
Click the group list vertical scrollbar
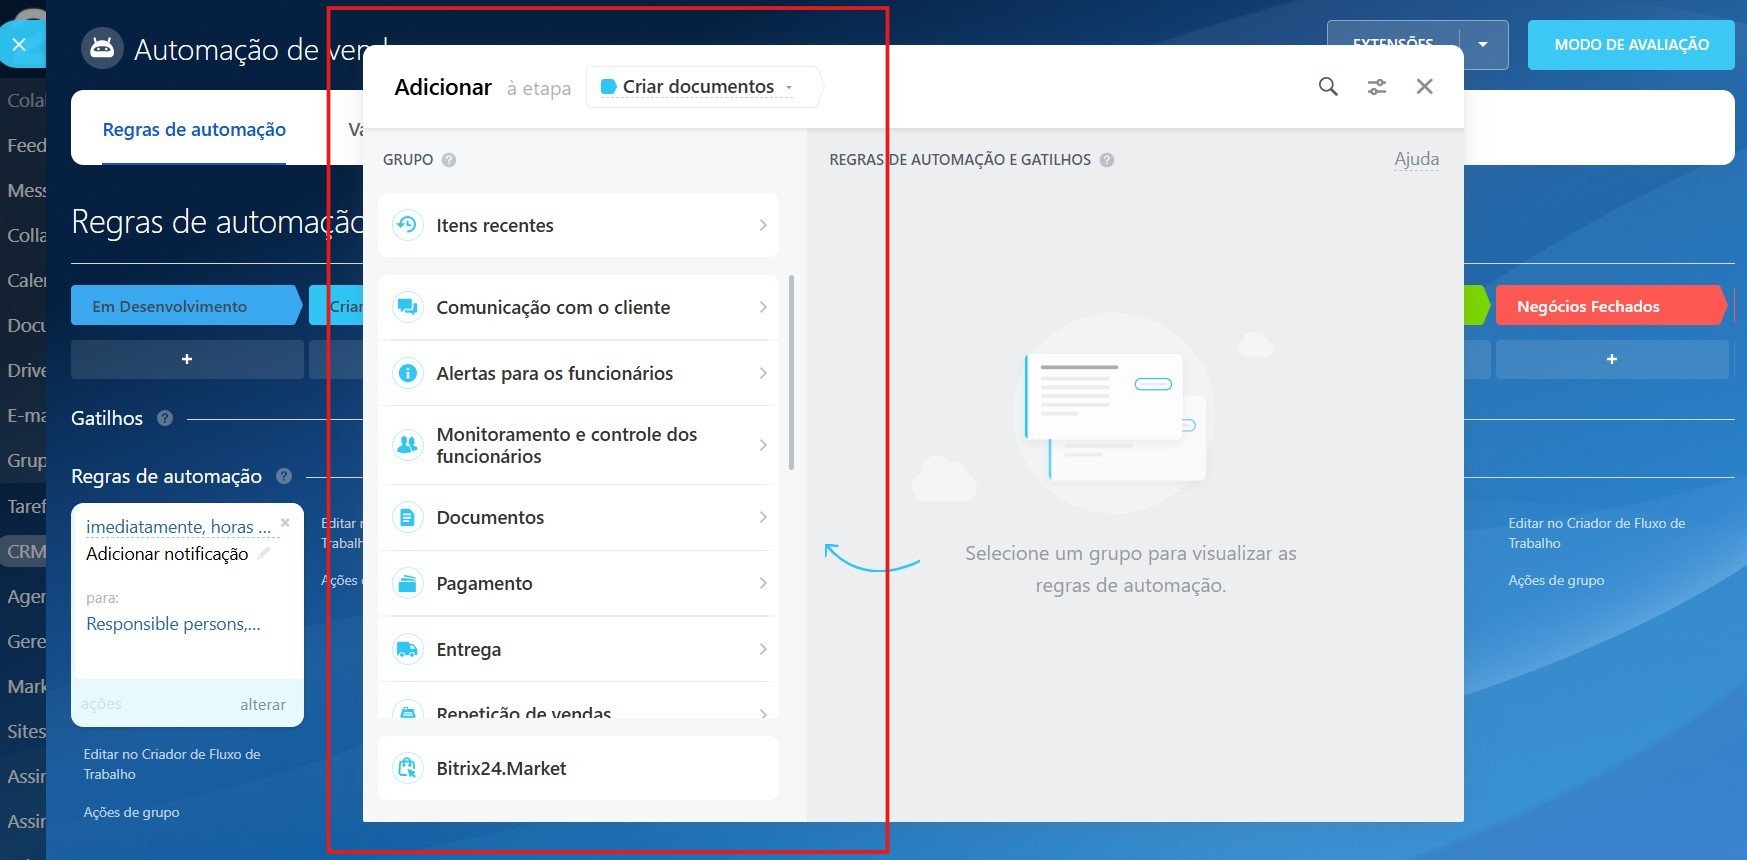click(x=792, y=372)
